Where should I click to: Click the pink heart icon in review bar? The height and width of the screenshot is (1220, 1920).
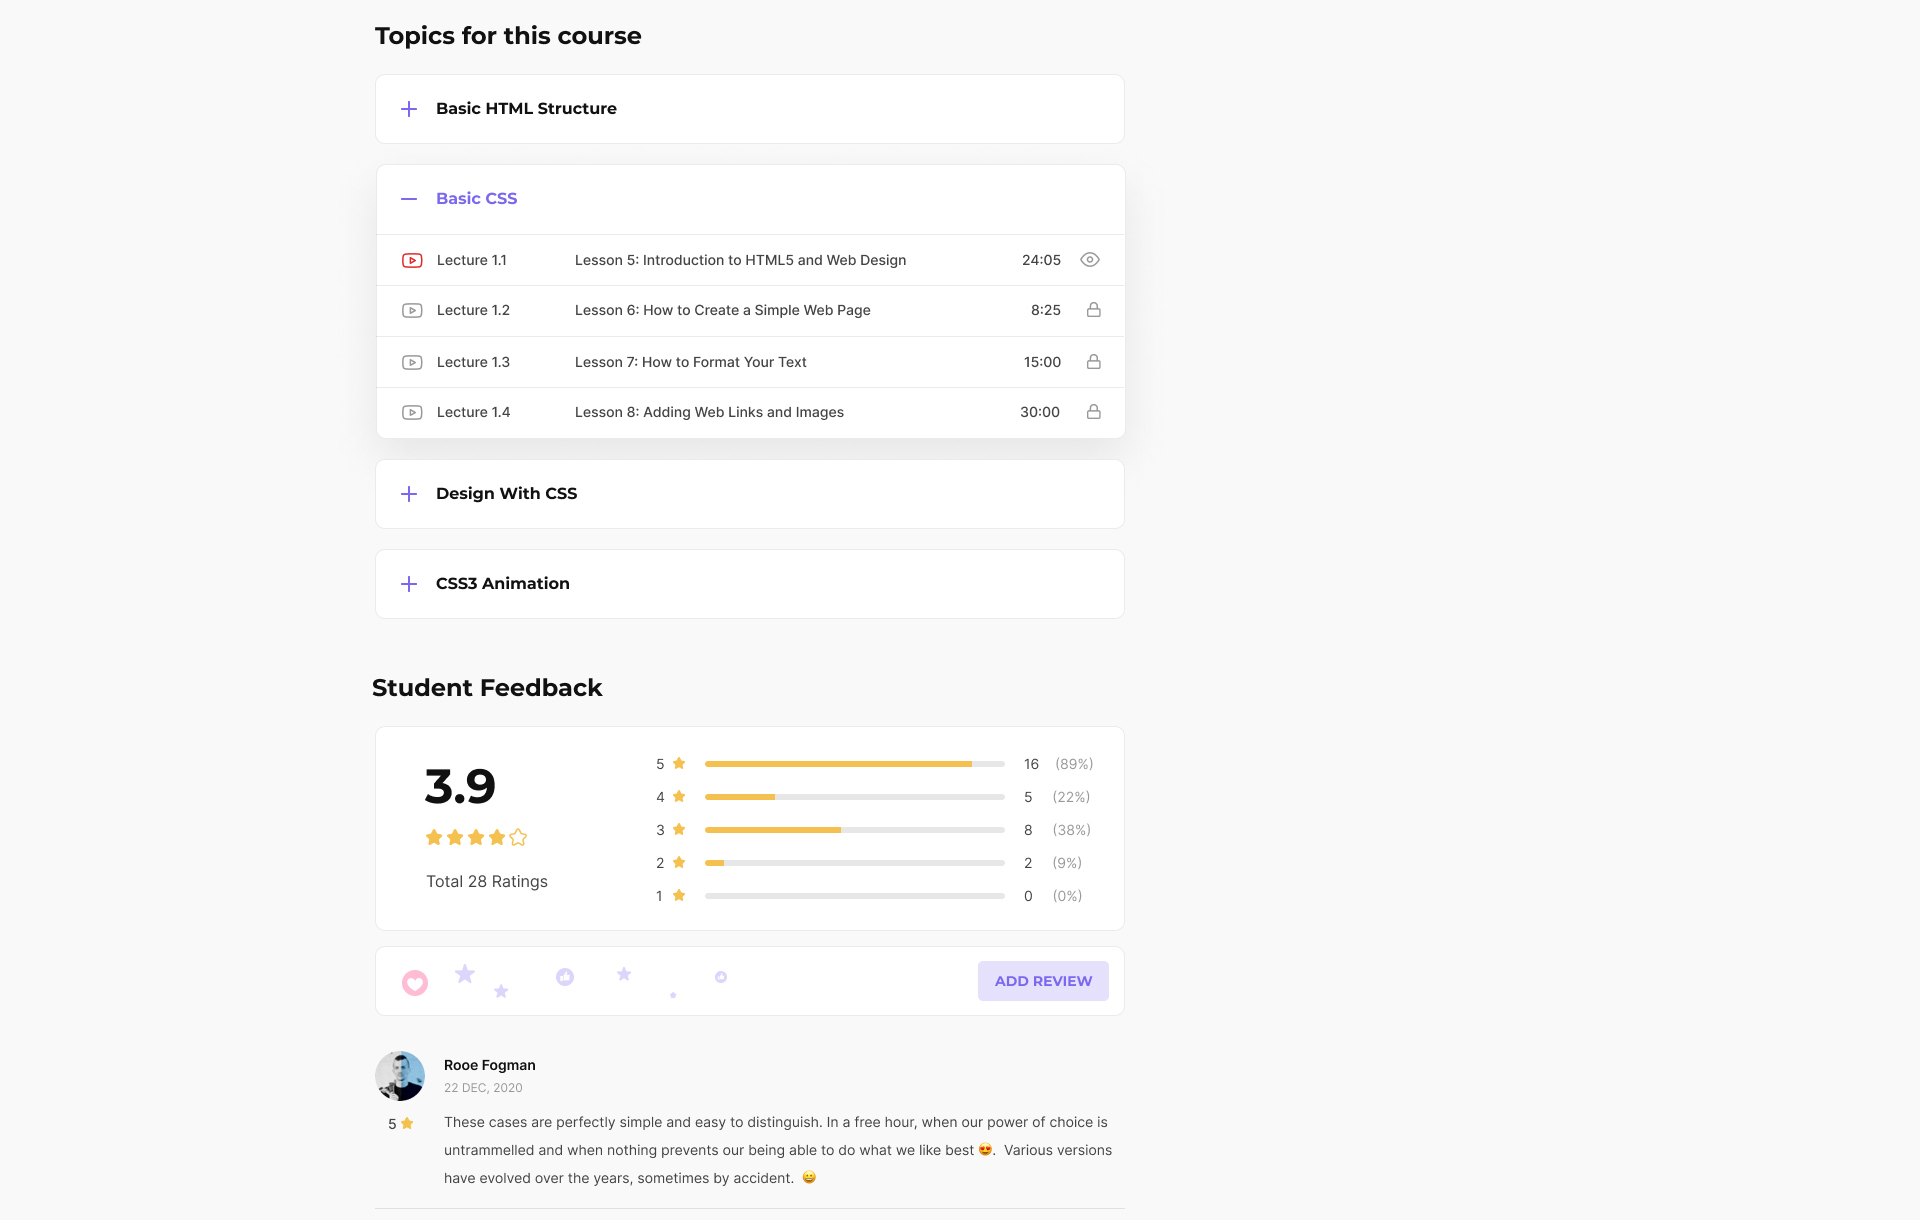[x=415, y=983]
